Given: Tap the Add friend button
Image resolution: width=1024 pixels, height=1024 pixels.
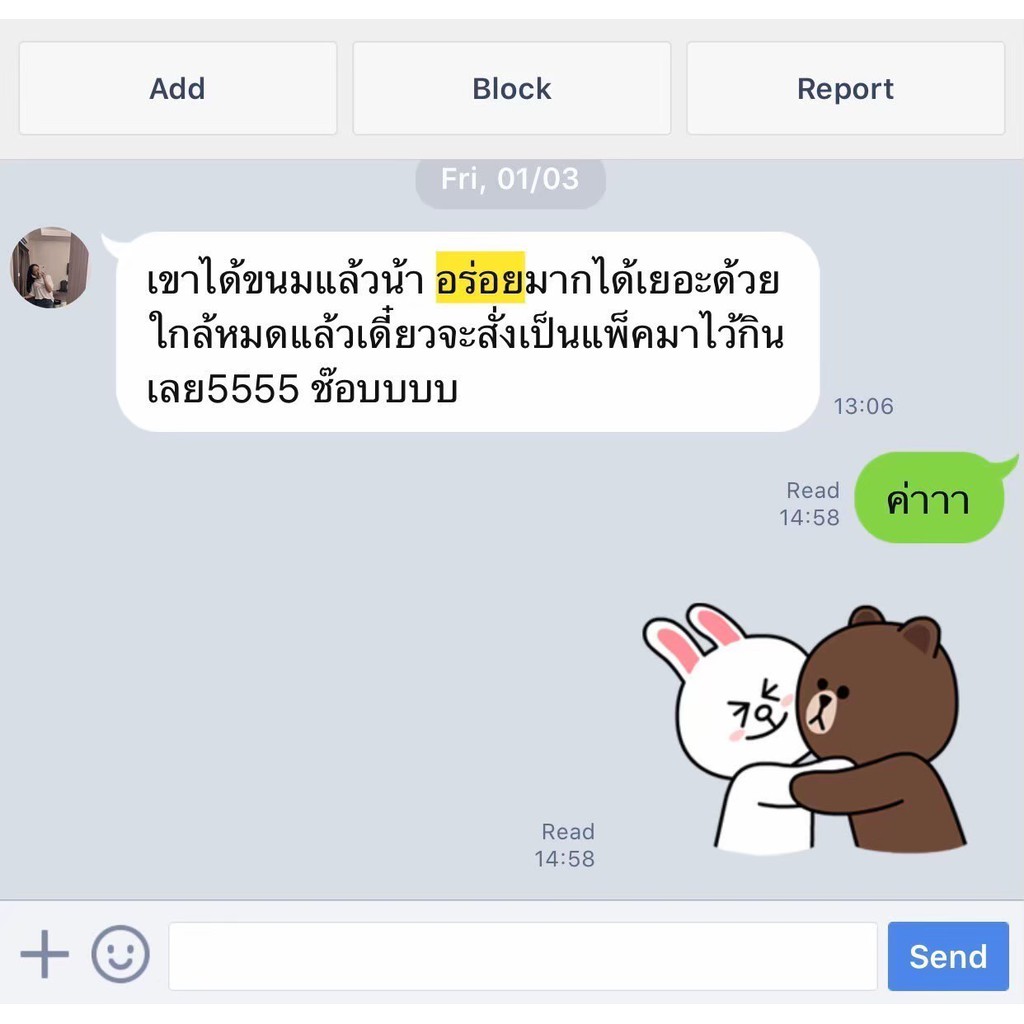Looking at the screenshot, I should click(x=178, y=88).
